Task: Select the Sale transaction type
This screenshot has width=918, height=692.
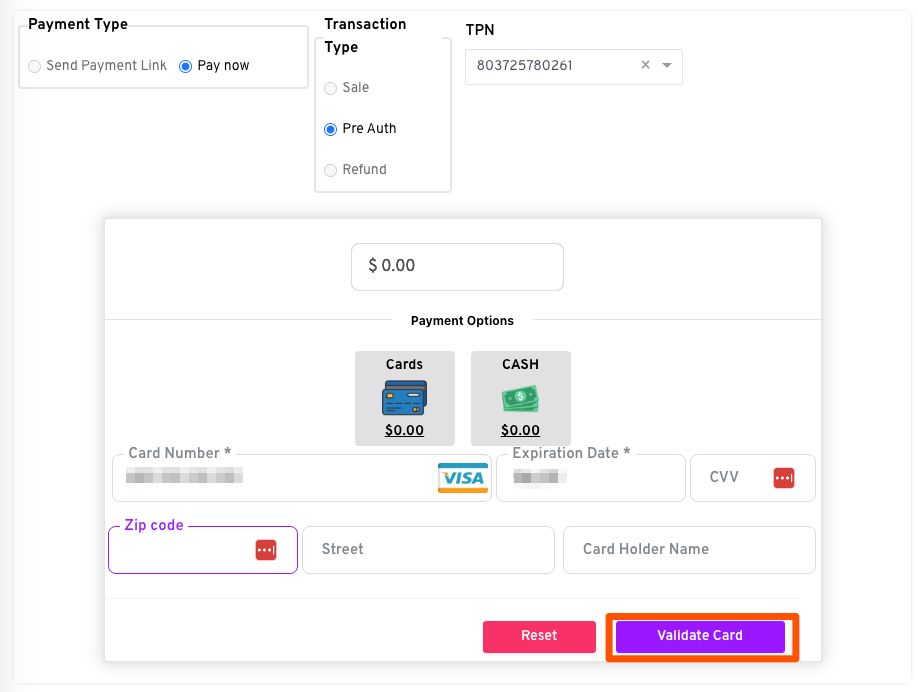Action: [x=331, y=88]
